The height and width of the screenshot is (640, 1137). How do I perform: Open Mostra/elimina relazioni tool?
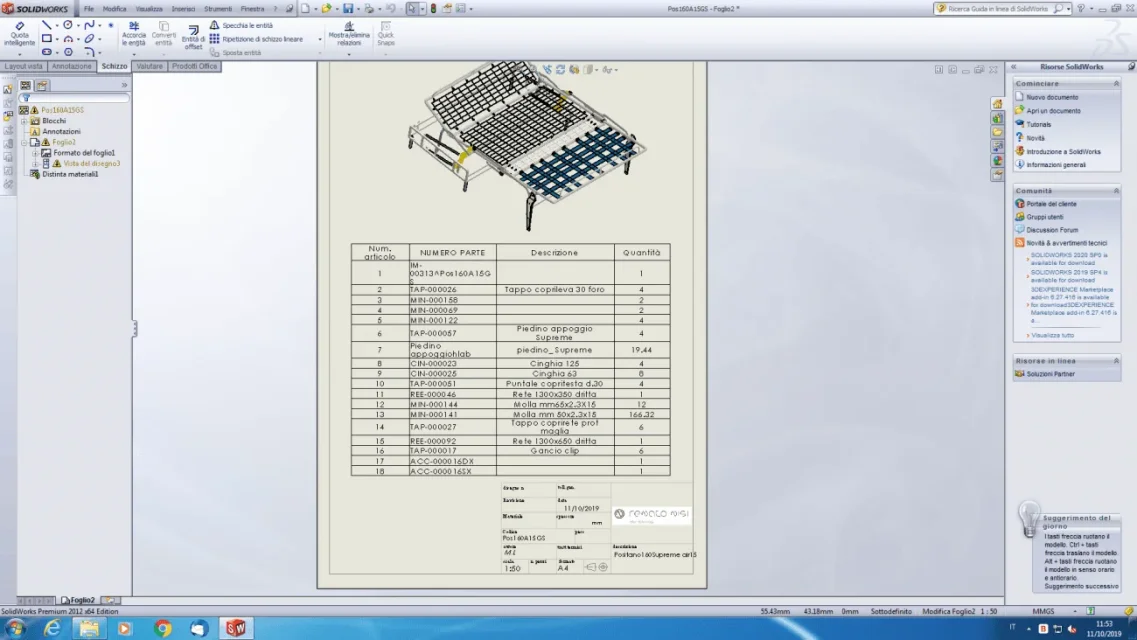[349, 33]
